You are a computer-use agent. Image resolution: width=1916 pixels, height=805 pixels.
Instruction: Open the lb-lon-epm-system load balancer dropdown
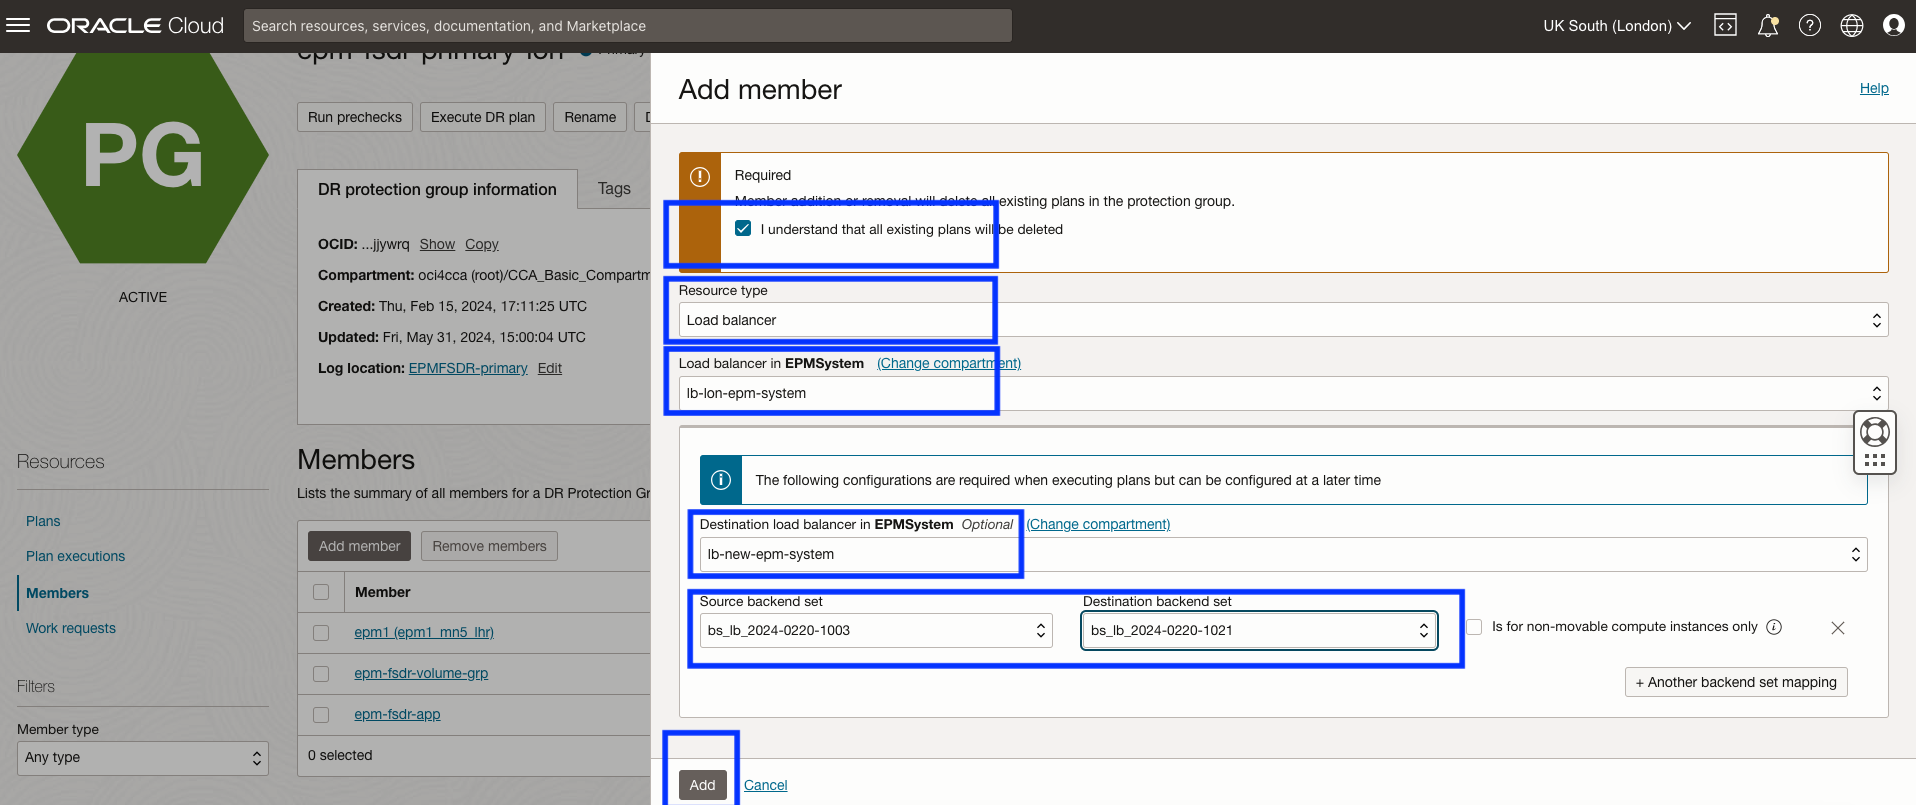pos(1283,393)
